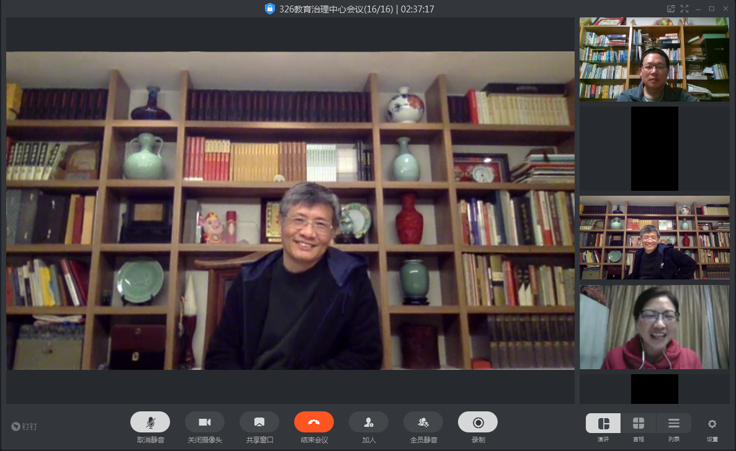Select middle thumbnail of man by shelves
This screenshot has width=736, height=451.
654,238
